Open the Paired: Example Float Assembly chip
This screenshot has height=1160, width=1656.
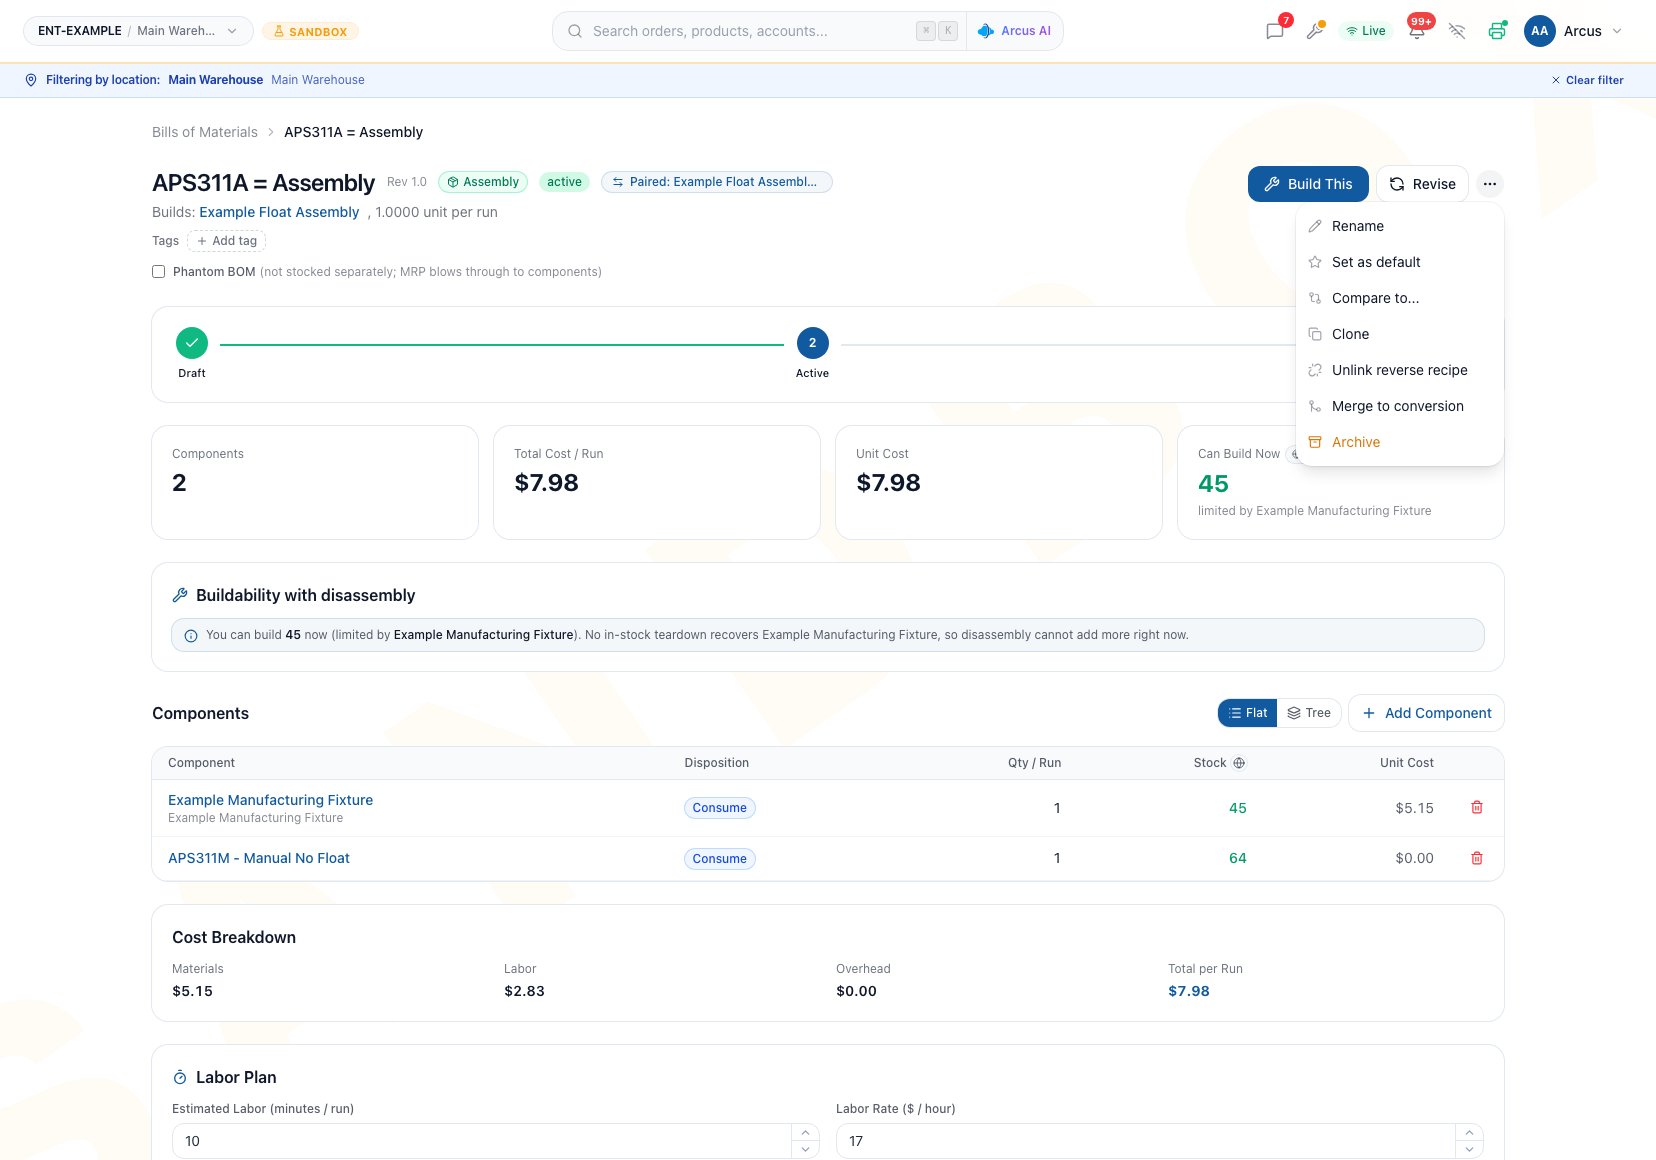pos(716,182)
